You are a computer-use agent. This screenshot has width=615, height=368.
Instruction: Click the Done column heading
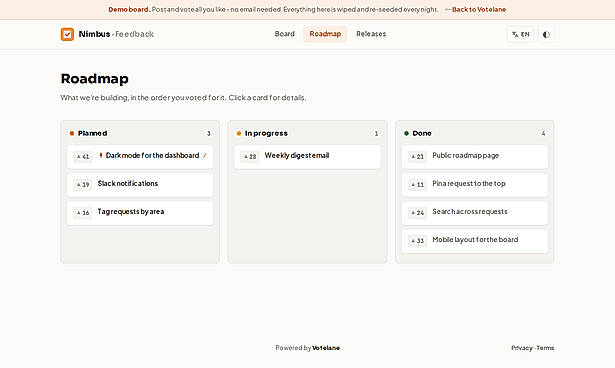coord(422,133)
